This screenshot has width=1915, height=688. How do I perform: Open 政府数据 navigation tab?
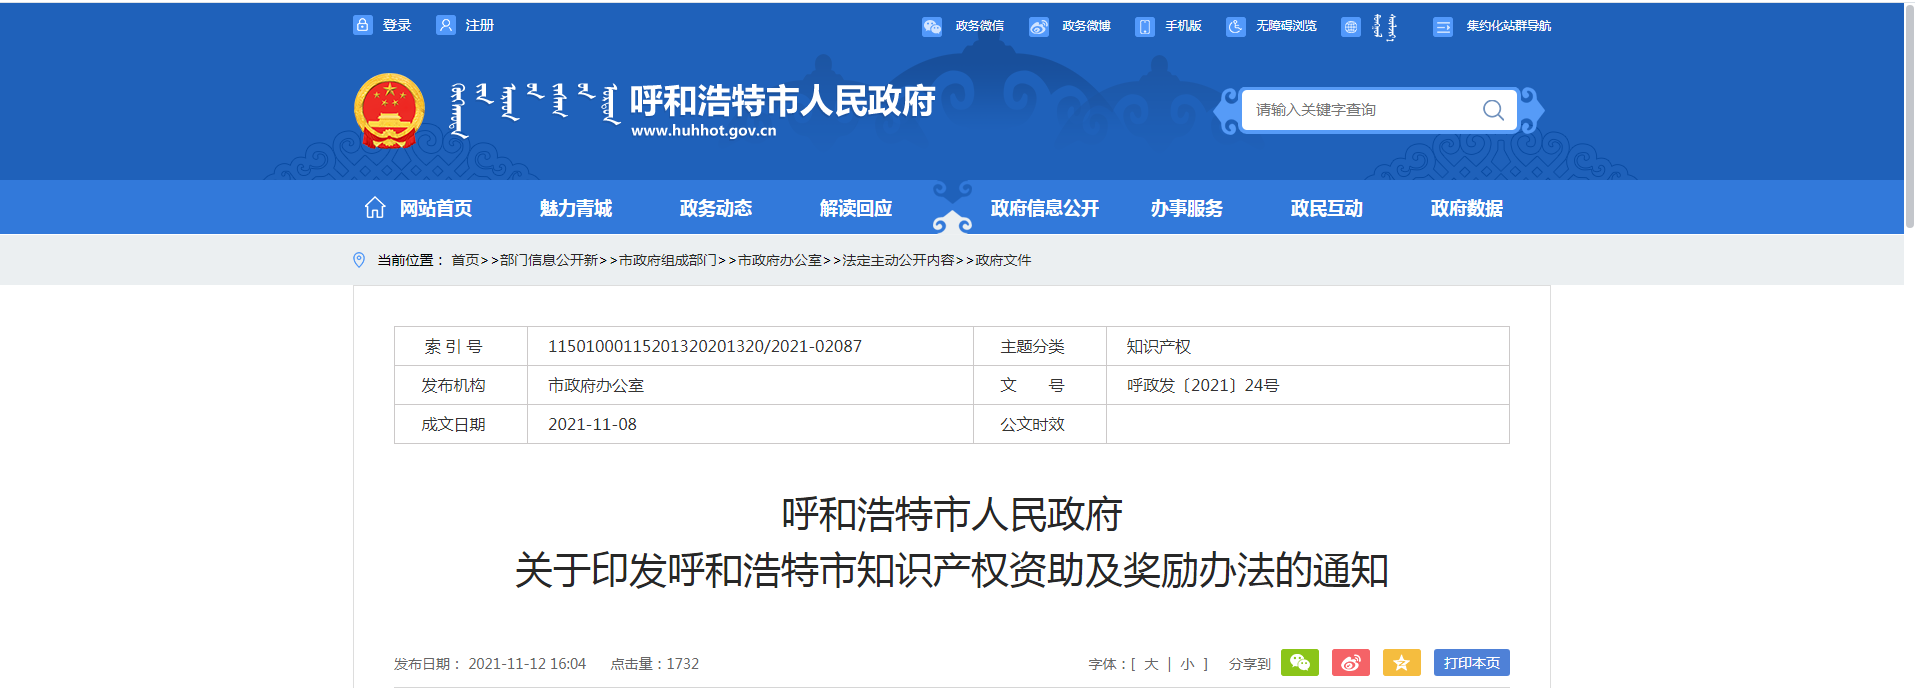coord(1467,208)
